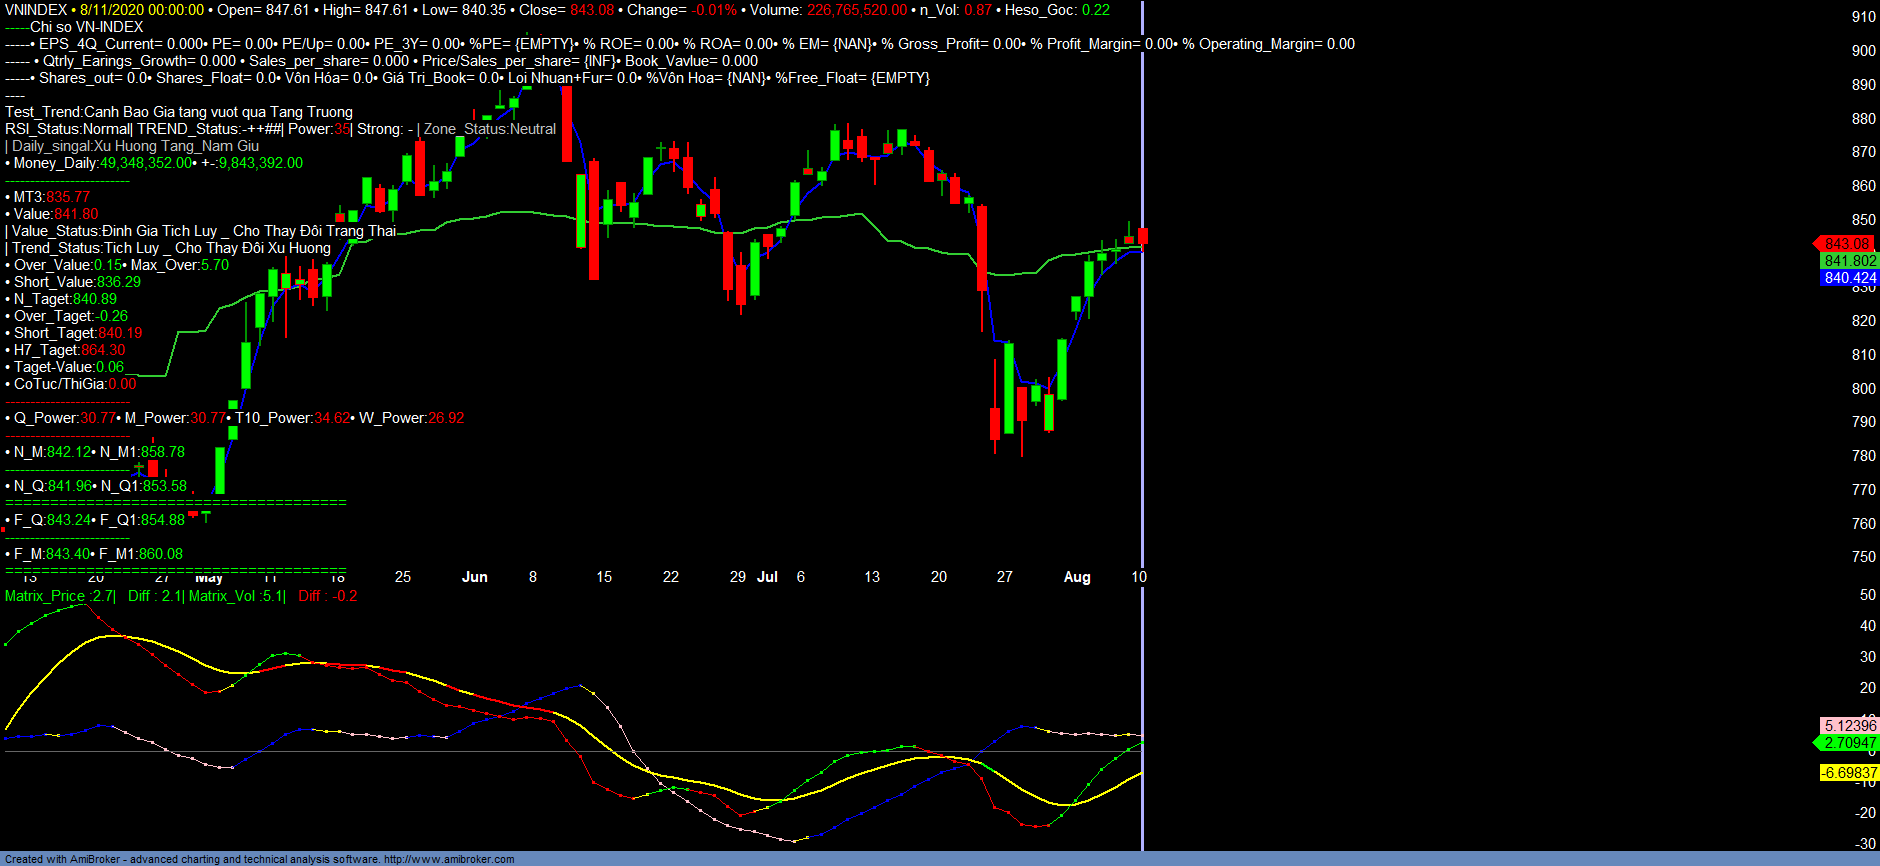This screenshot has height=866, width=1880.
Task: Click the green 2.70947 indicator label
Action: click(1849, 743)
